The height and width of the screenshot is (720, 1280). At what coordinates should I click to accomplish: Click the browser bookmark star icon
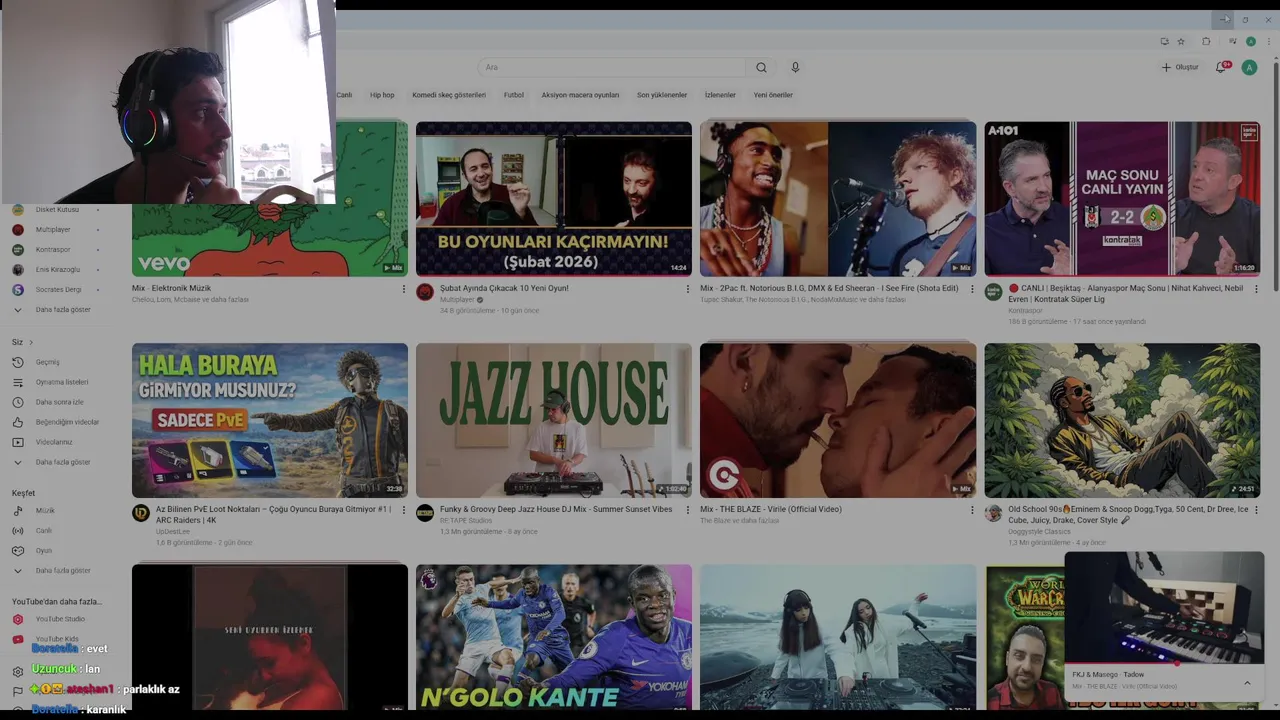pos(1181,41)
